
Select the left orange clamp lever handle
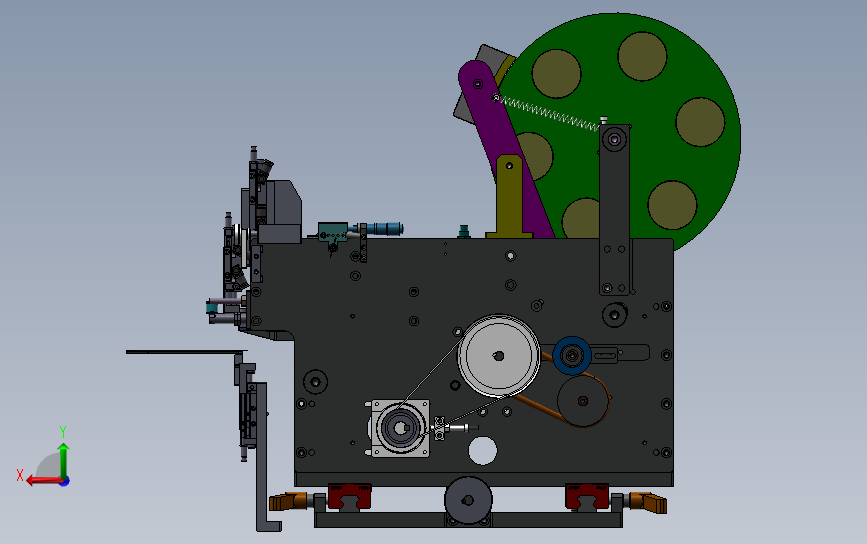(x=288, y=501)
